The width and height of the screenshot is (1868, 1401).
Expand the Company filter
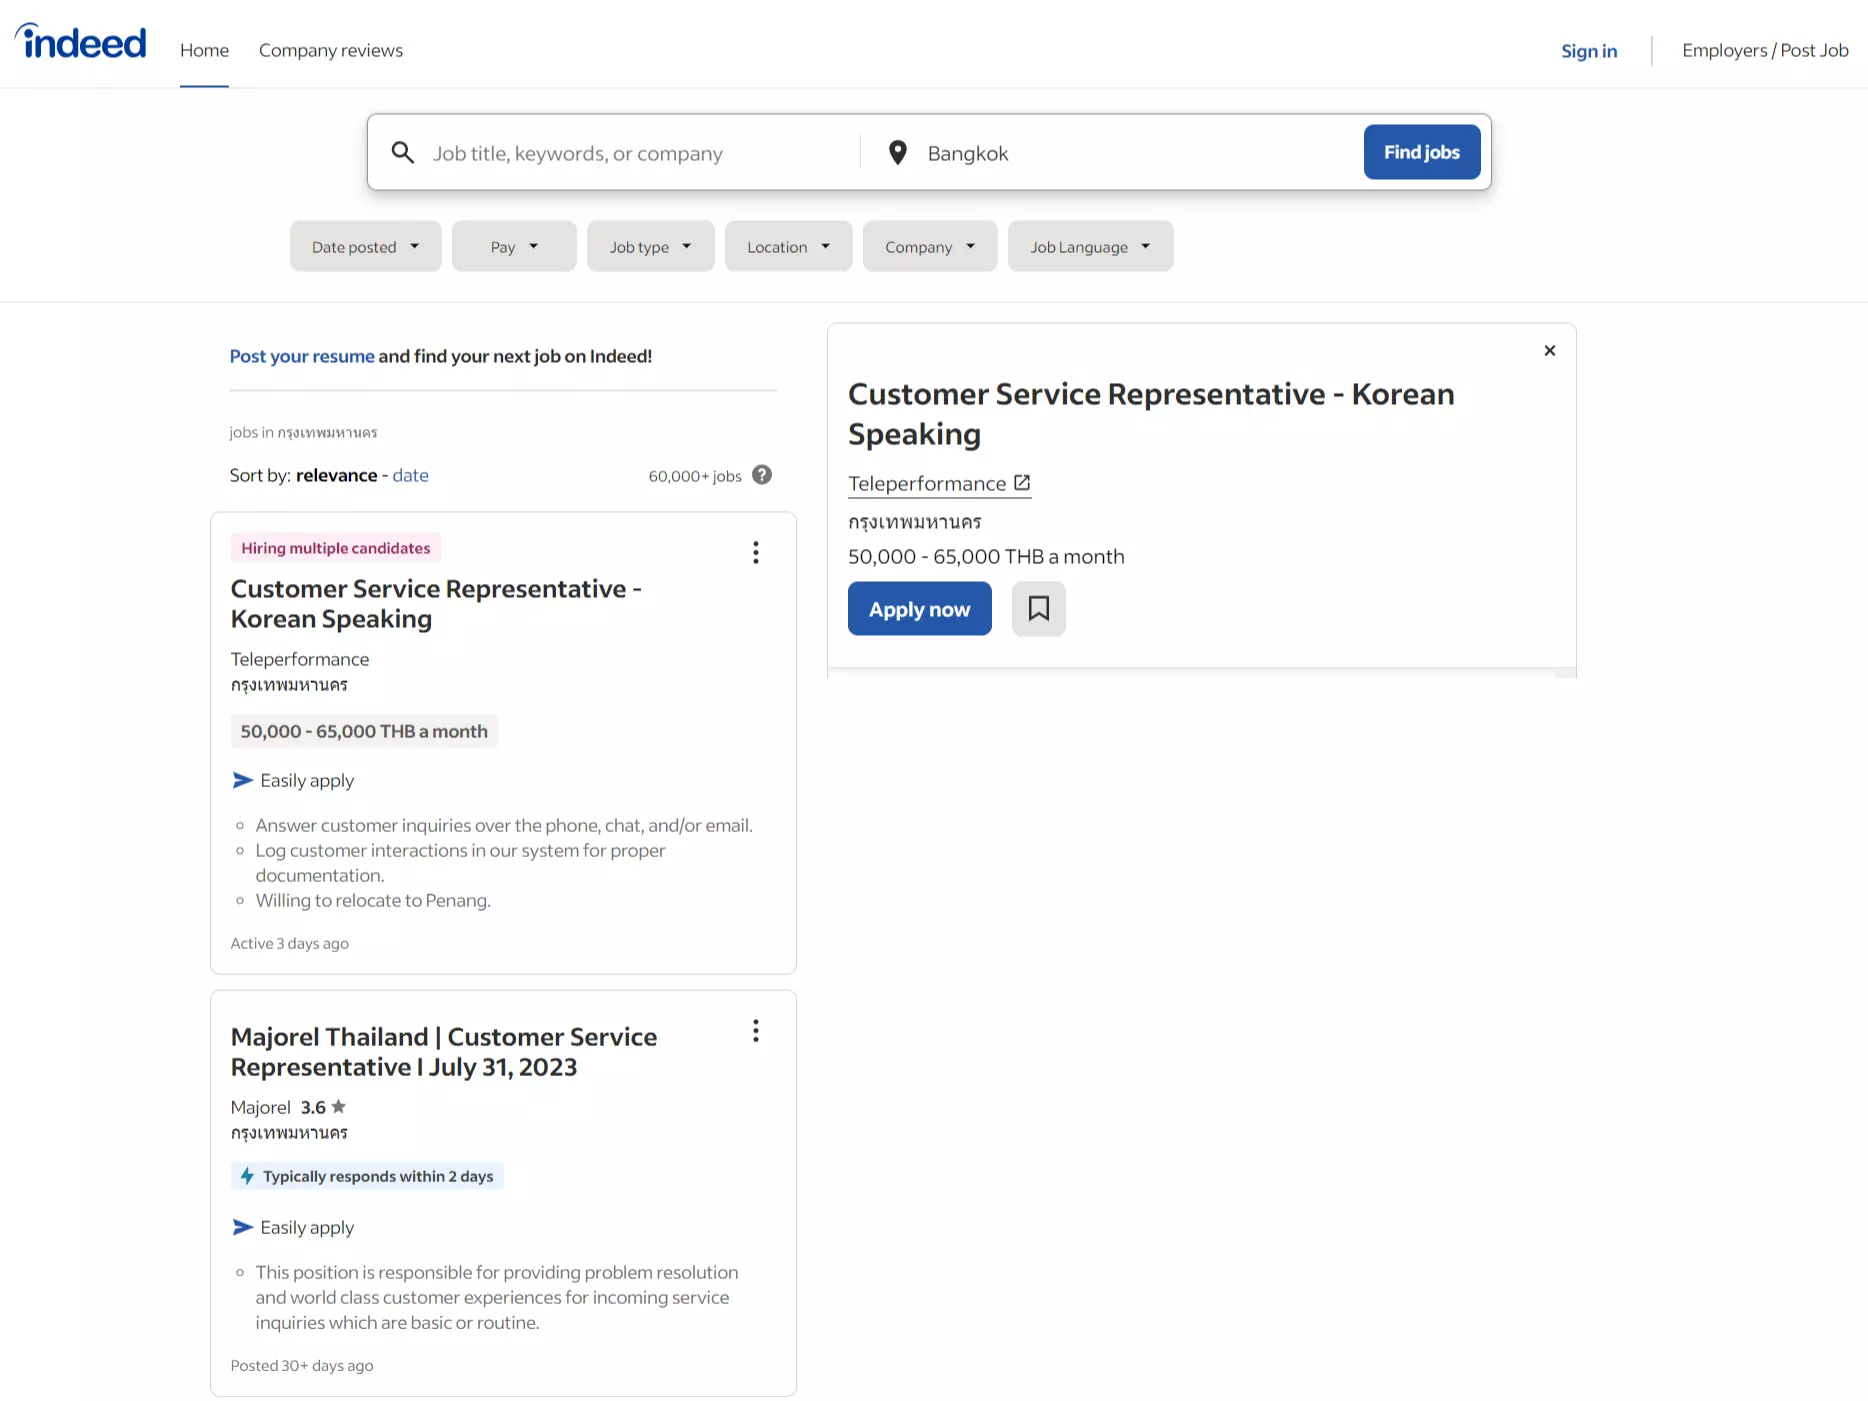coord(930,246)
